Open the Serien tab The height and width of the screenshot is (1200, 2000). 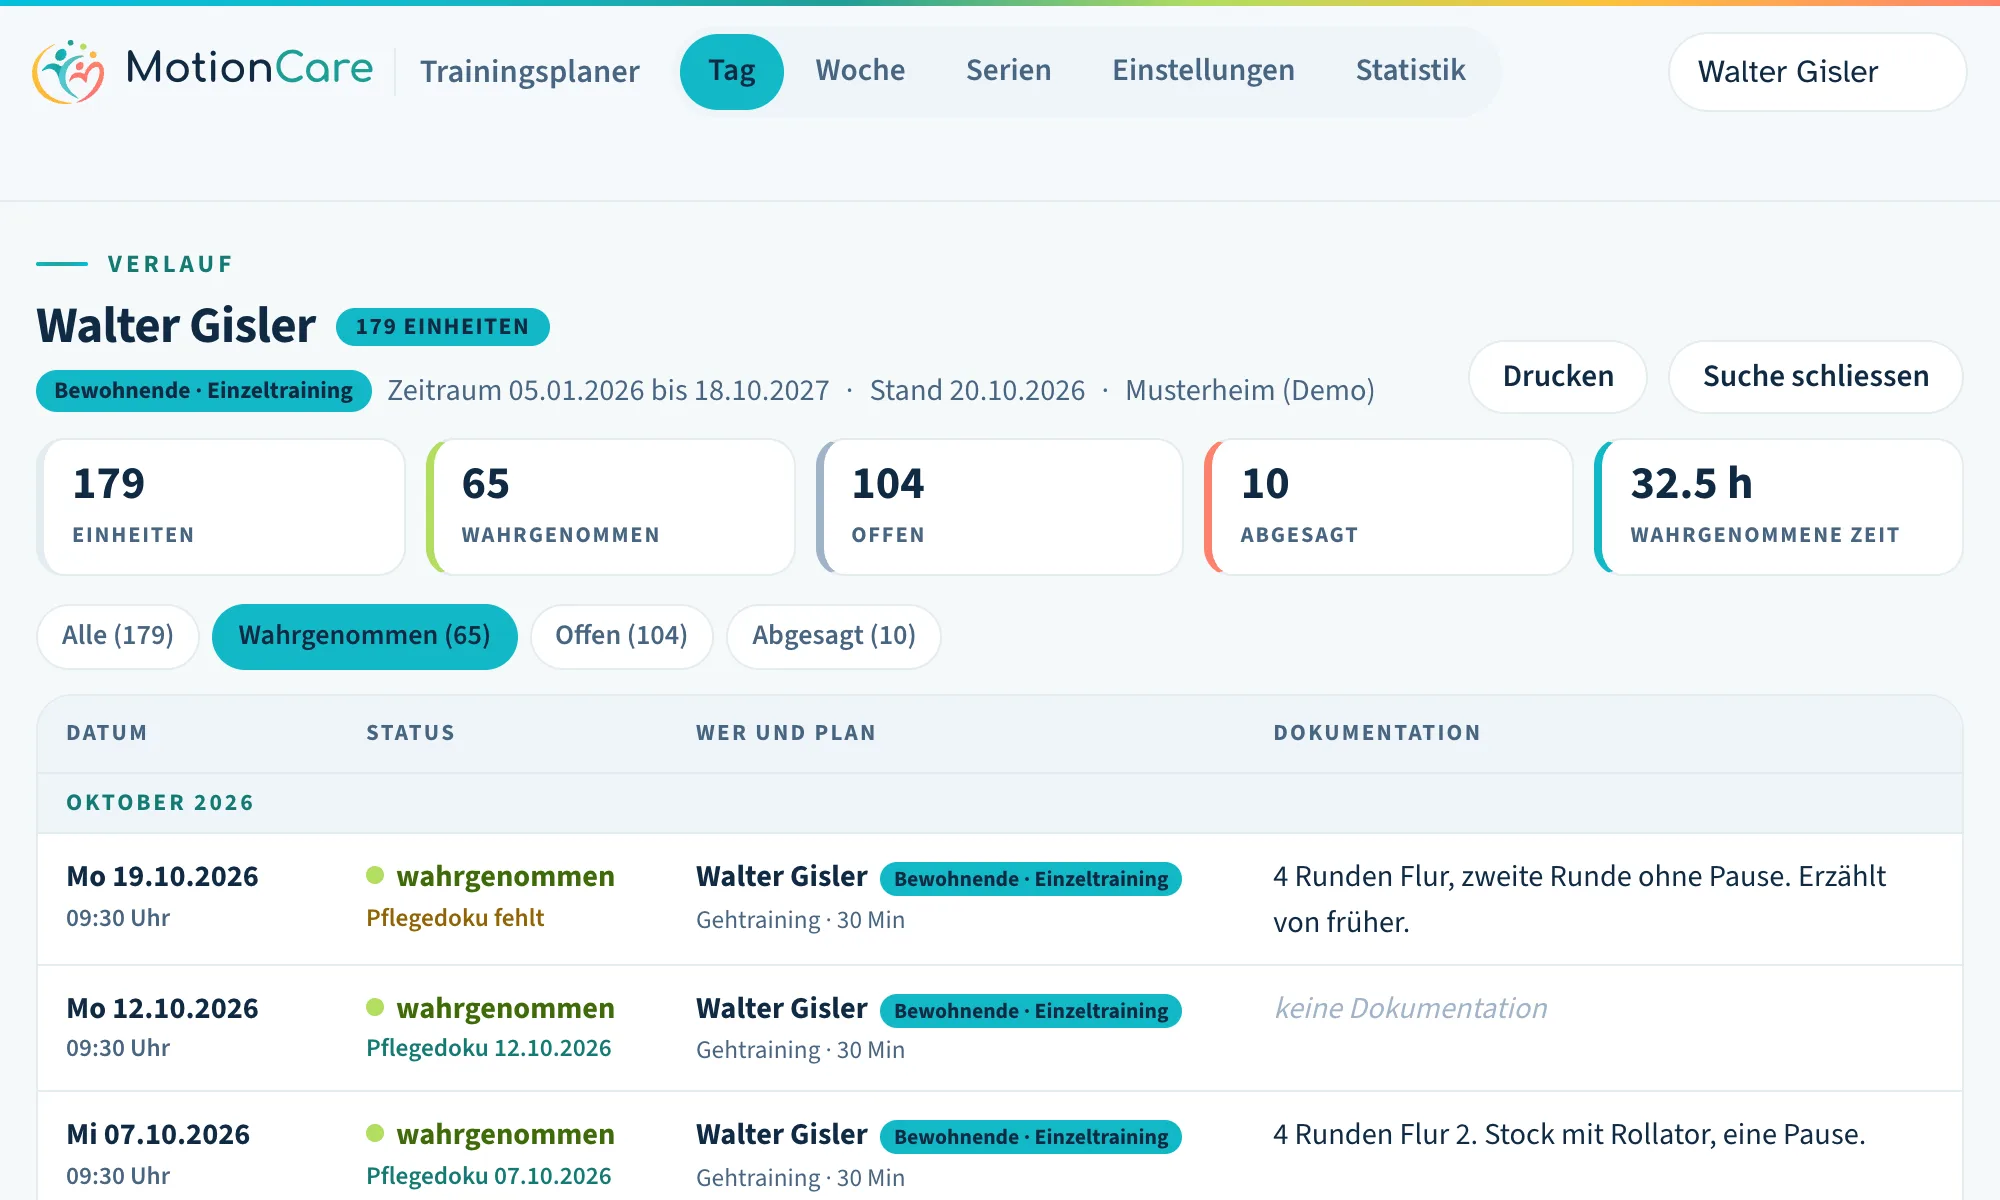click(1008, 71)
